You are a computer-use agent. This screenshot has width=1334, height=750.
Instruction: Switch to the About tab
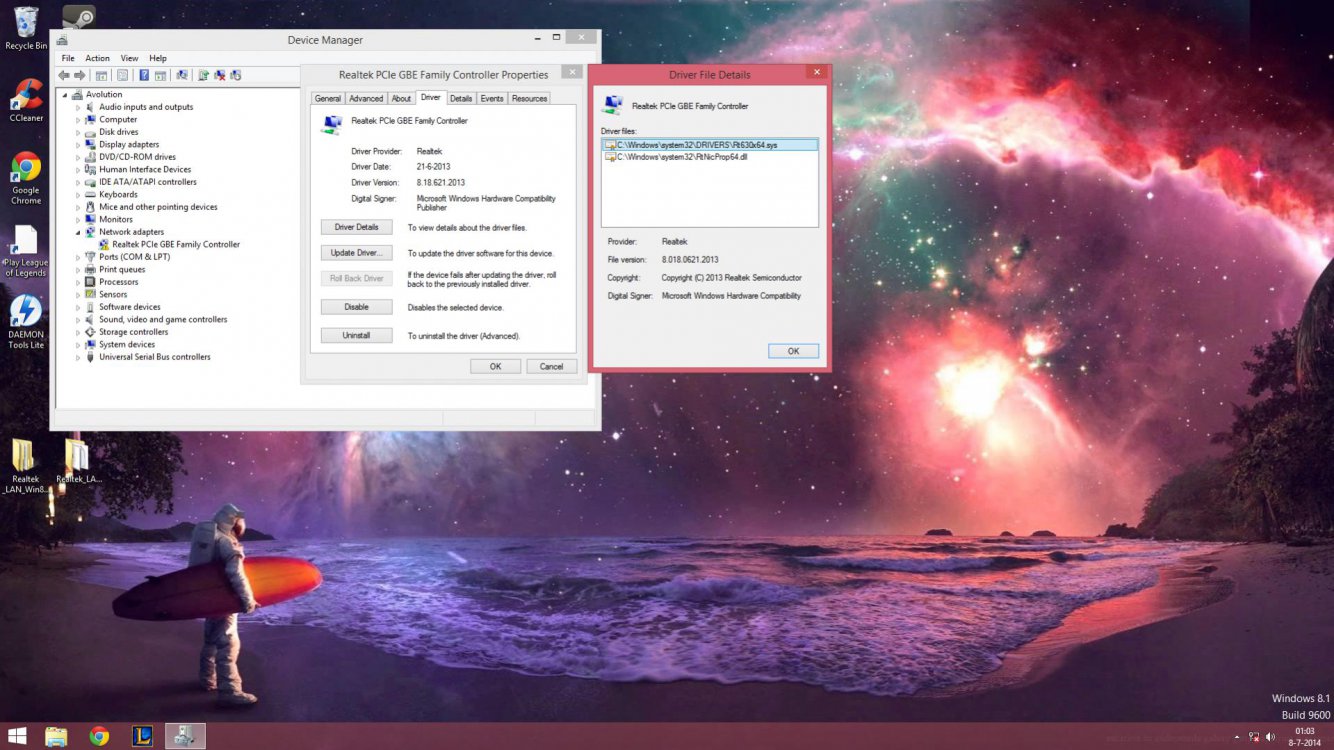401,98
